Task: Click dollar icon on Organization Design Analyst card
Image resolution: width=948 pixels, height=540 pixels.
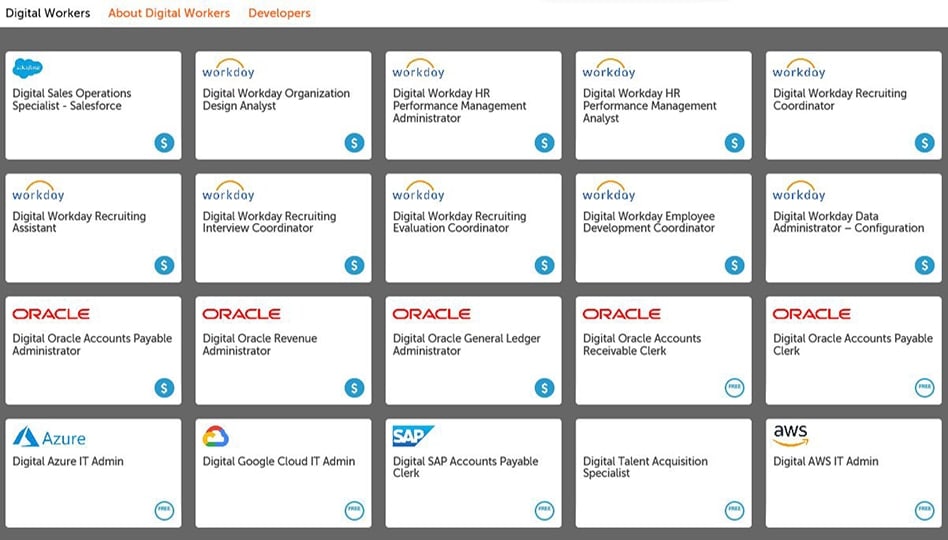Action: [x=354, y=143]
